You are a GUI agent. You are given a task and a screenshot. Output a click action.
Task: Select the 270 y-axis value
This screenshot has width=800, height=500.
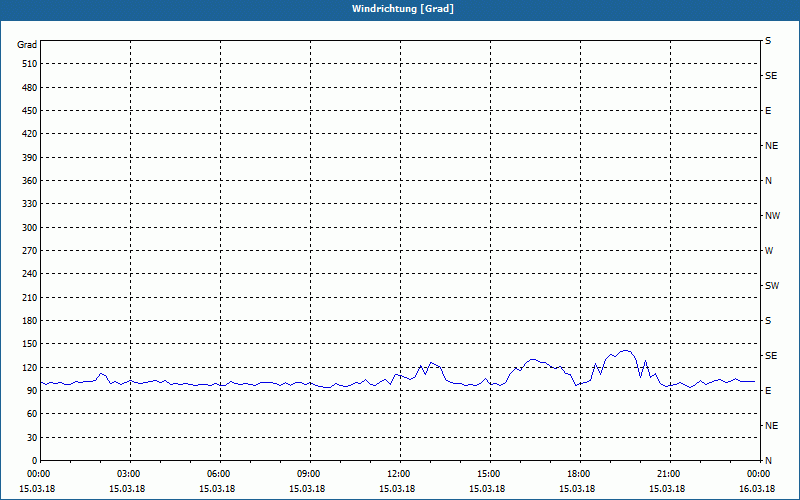click(30, 251)
